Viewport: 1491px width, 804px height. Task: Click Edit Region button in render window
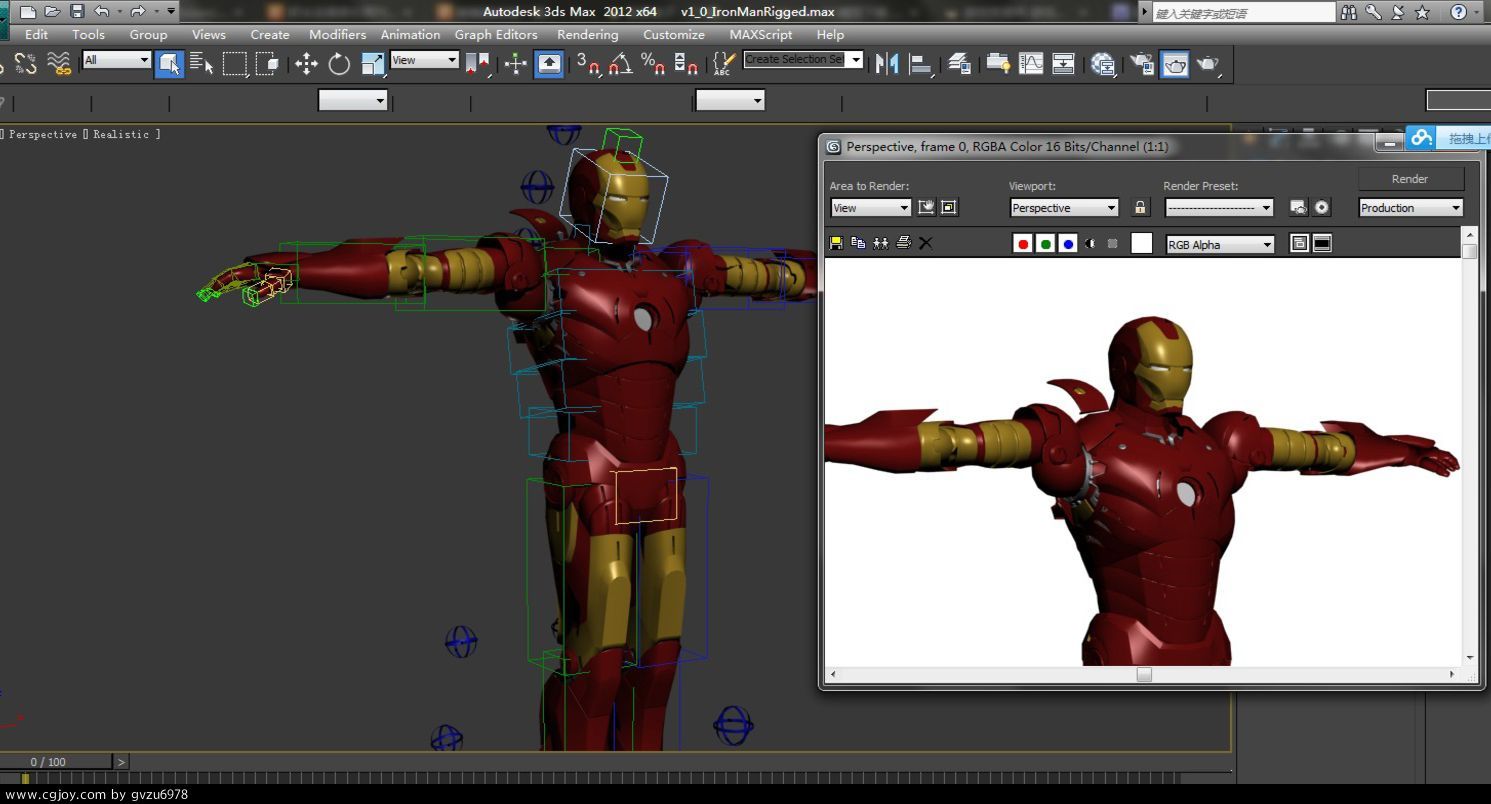927,207
